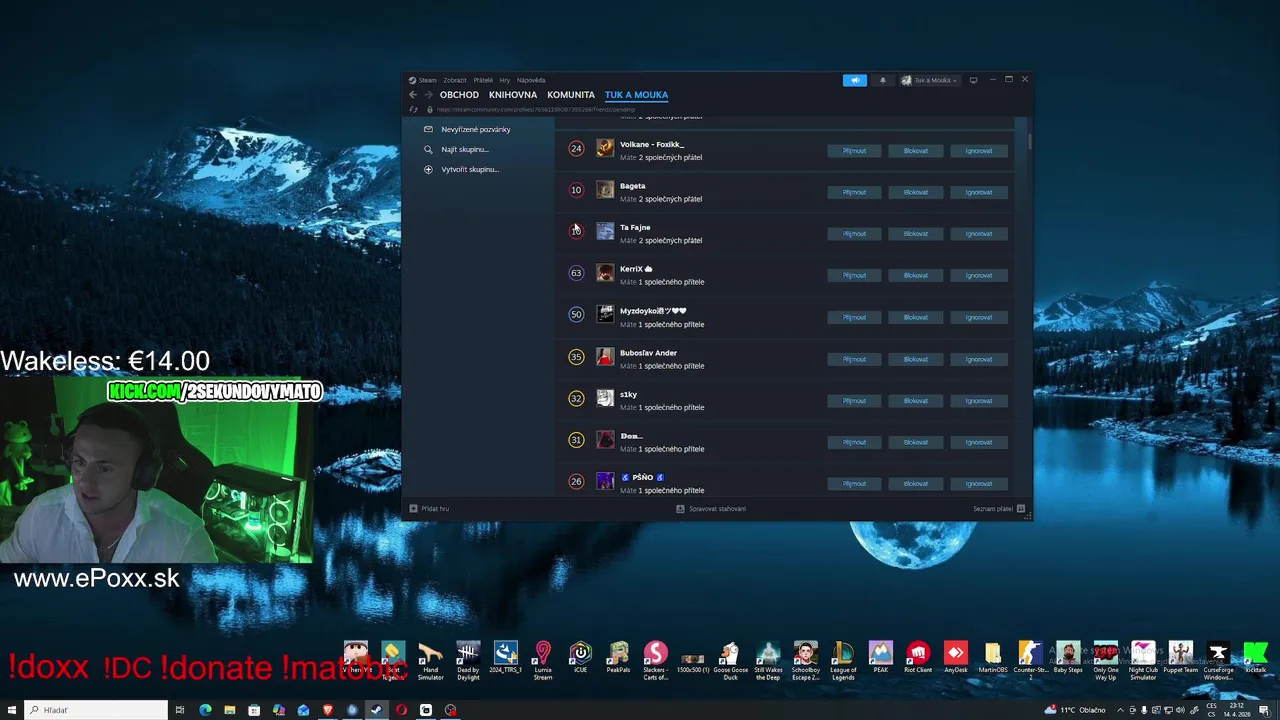Switch Steam to Big Picture mode
This screenshot has height=720, width=1280.
973,80
